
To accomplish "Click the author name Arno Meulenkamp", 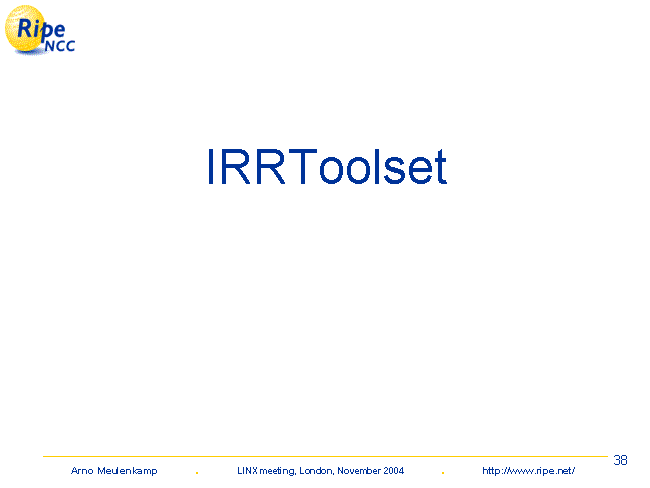I will click(x=114, y=471).
